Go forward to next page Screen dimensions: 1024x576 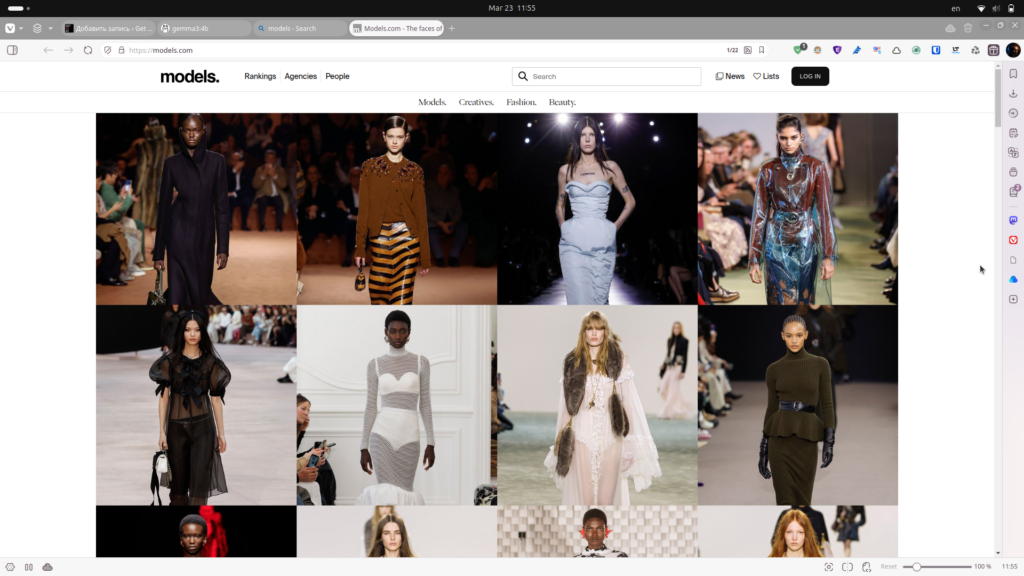coord(69,50)
